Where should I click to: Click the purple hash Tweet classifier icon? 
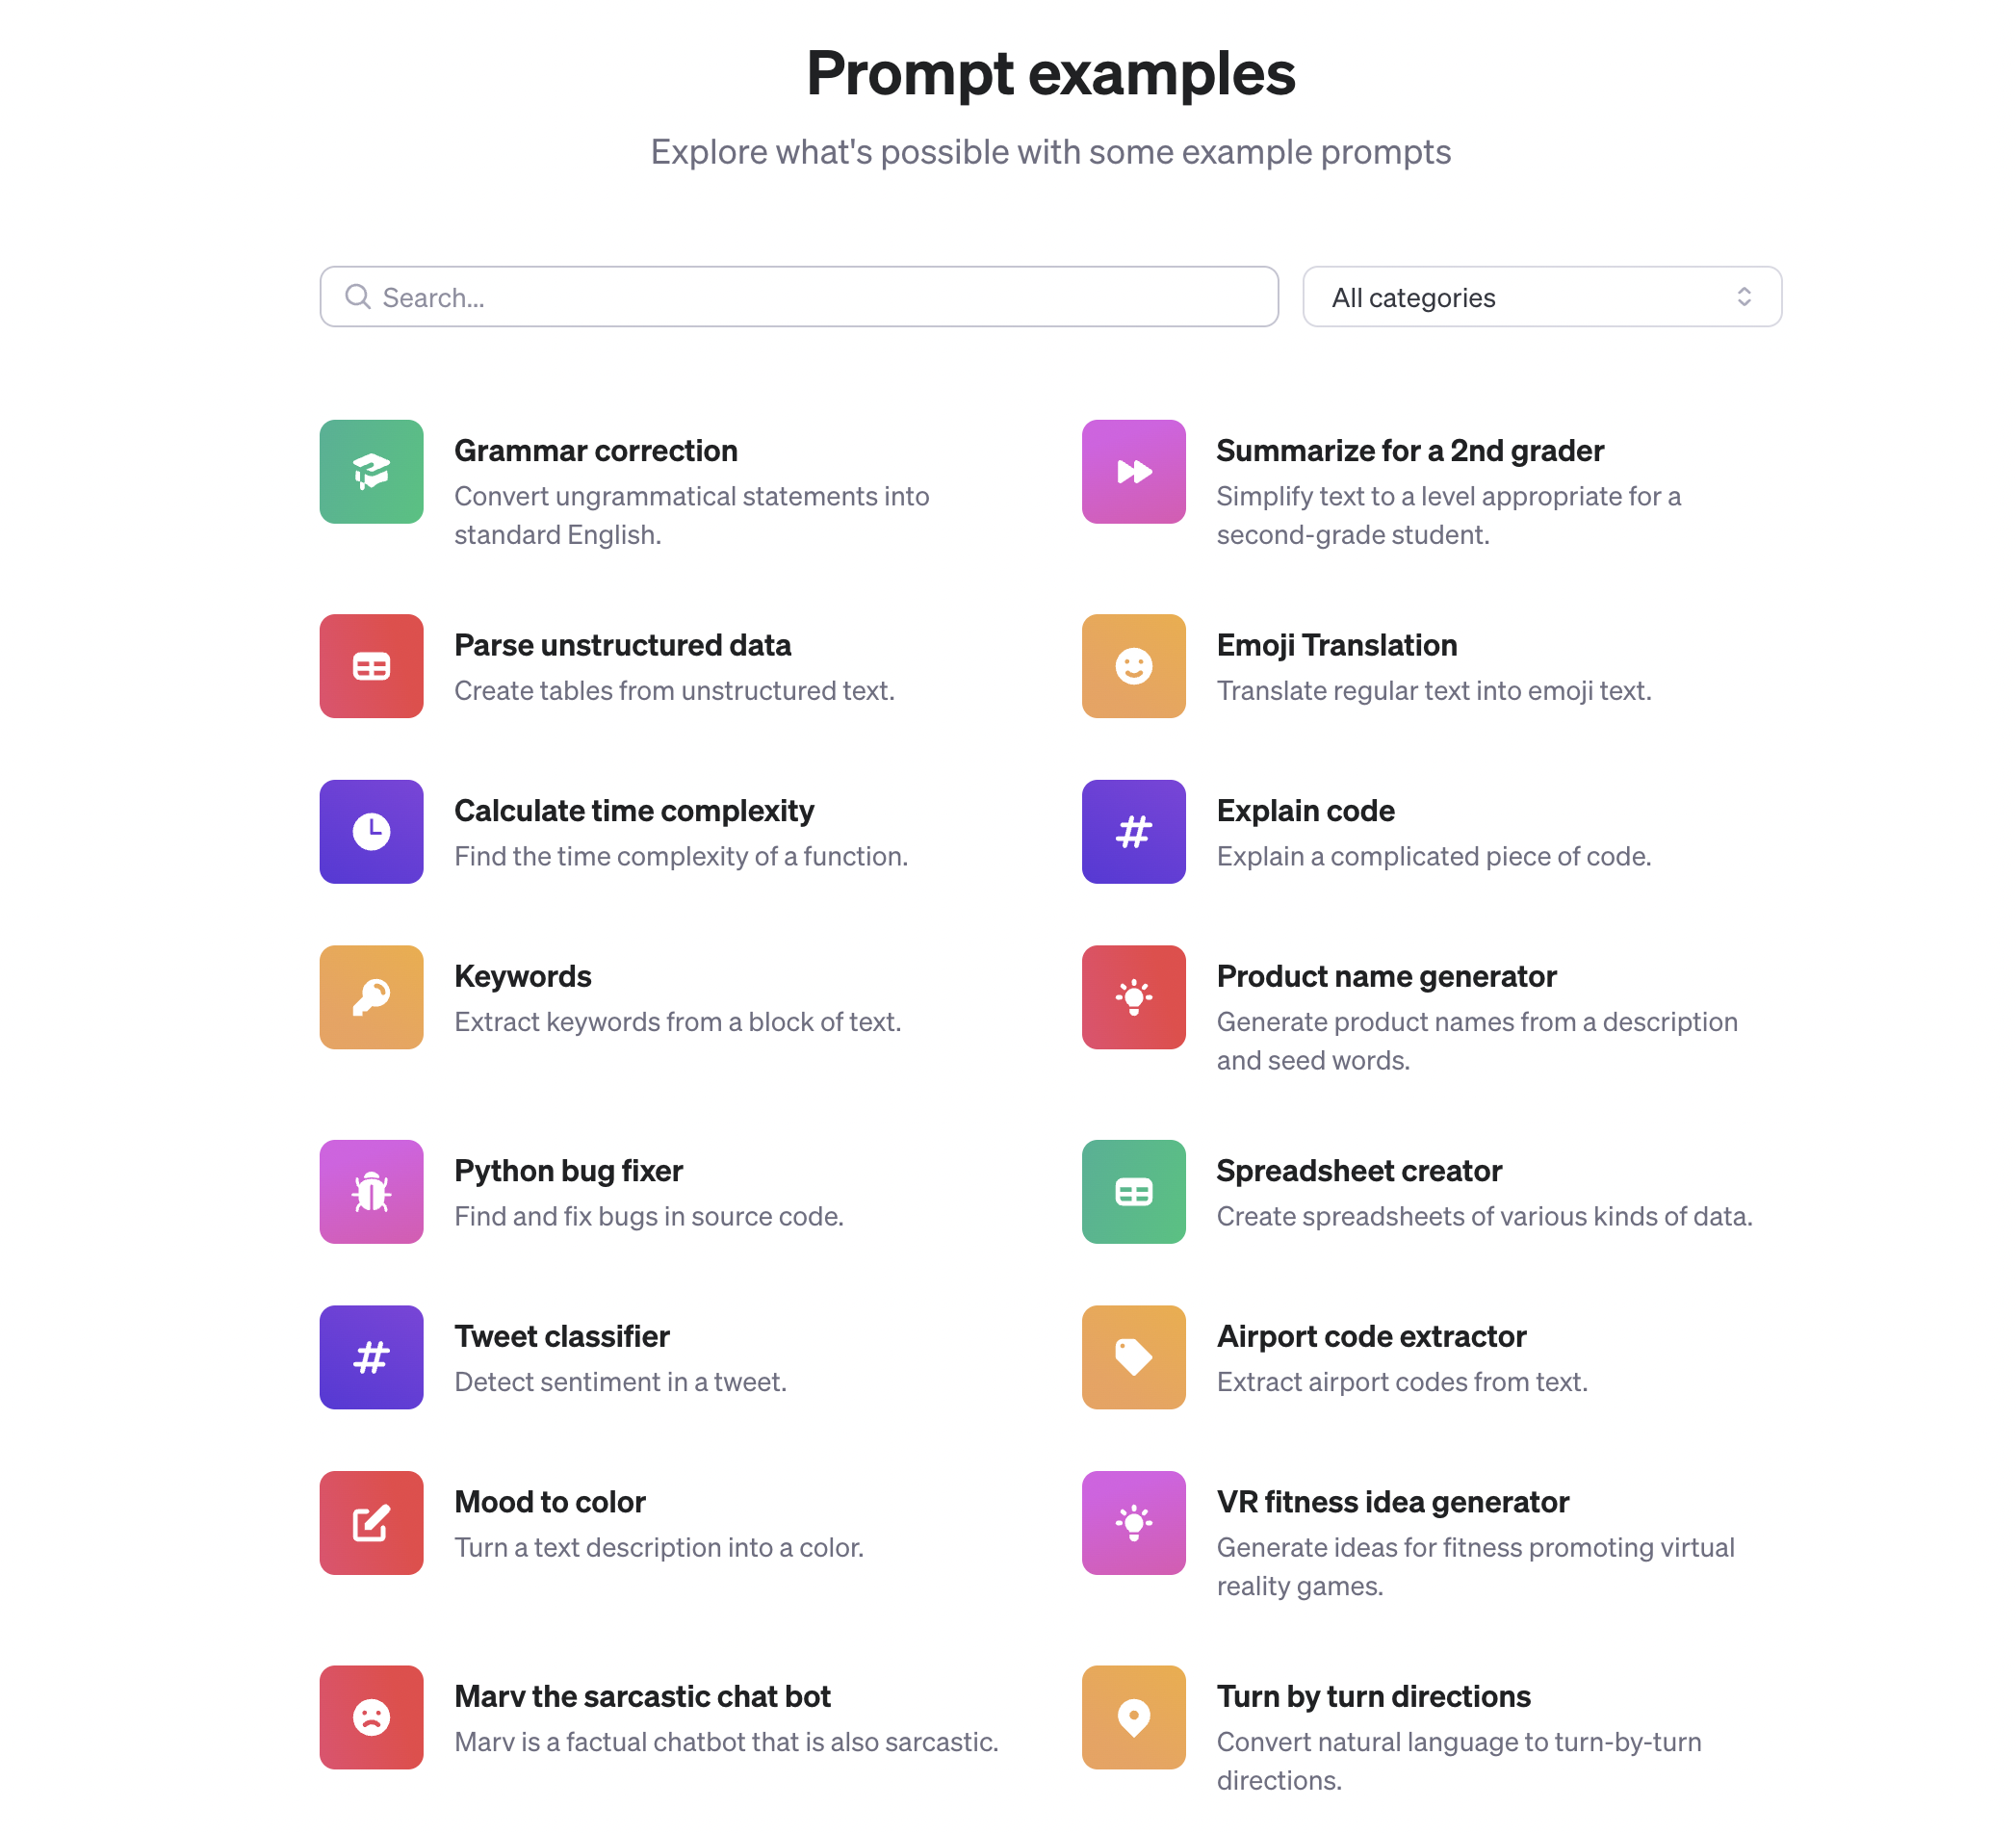[371, 1357]
